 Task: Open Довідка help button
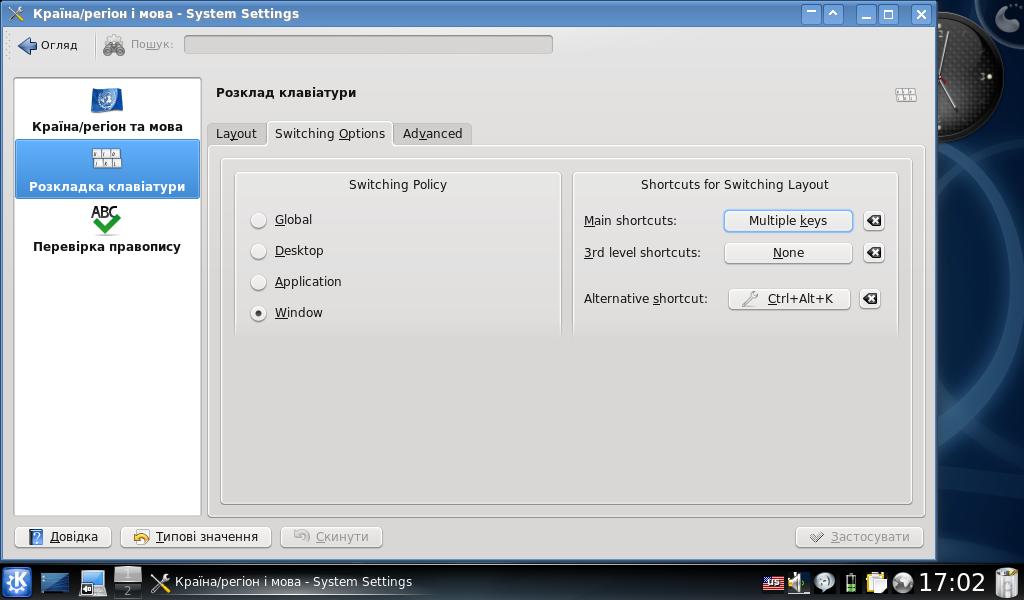[x=63, y=537]
